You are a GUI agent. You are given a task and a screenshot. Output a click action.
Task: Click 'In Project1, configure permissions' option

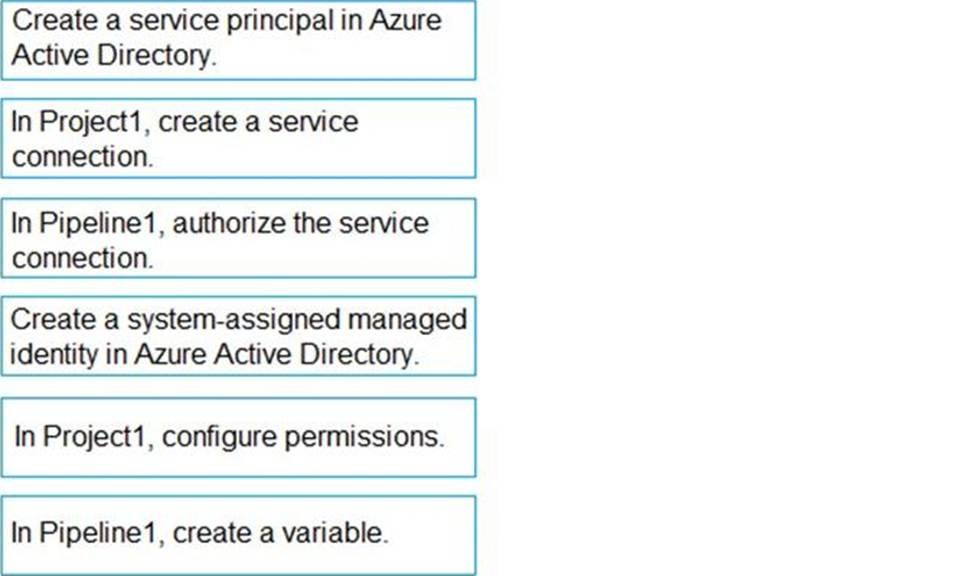click(x=238, y=437)
